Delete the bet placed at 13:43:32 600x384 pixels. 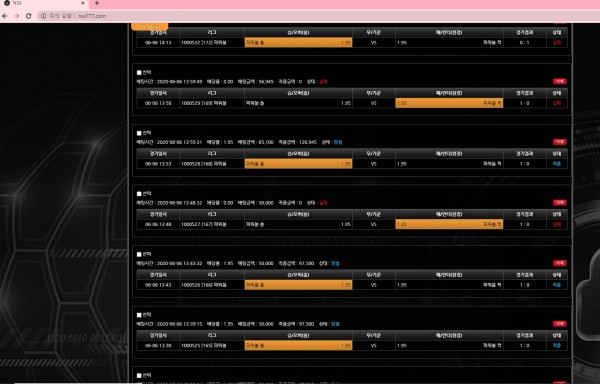point(559,263)
